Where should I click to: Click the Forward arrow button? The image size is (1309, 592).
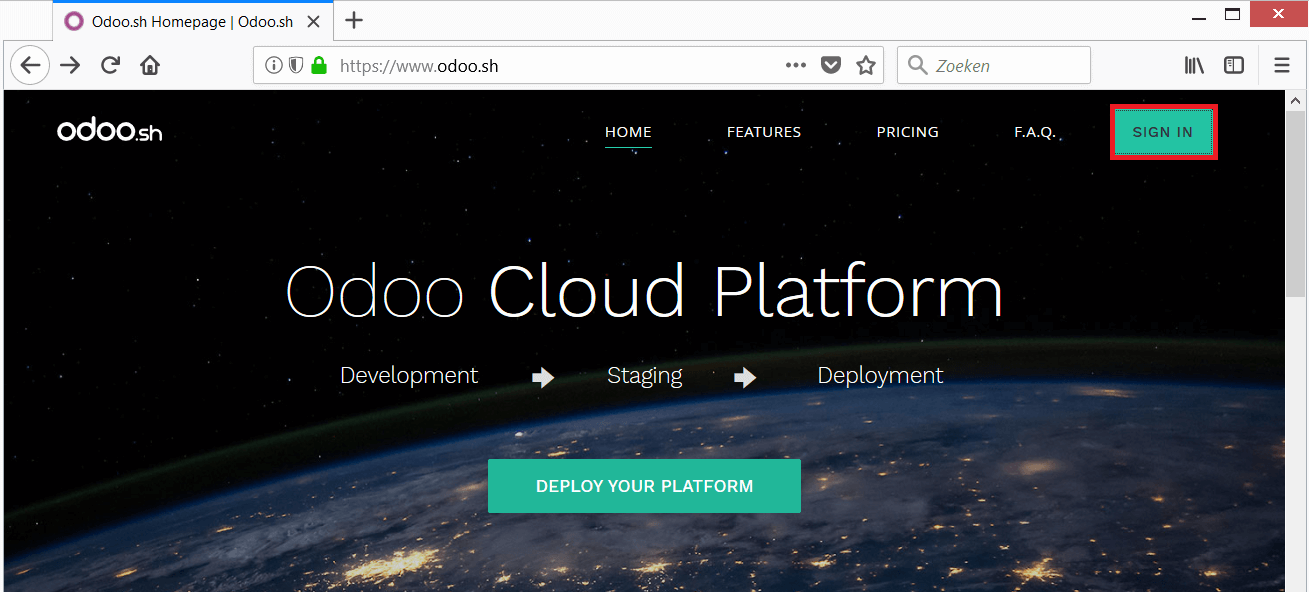pos(70,66)
